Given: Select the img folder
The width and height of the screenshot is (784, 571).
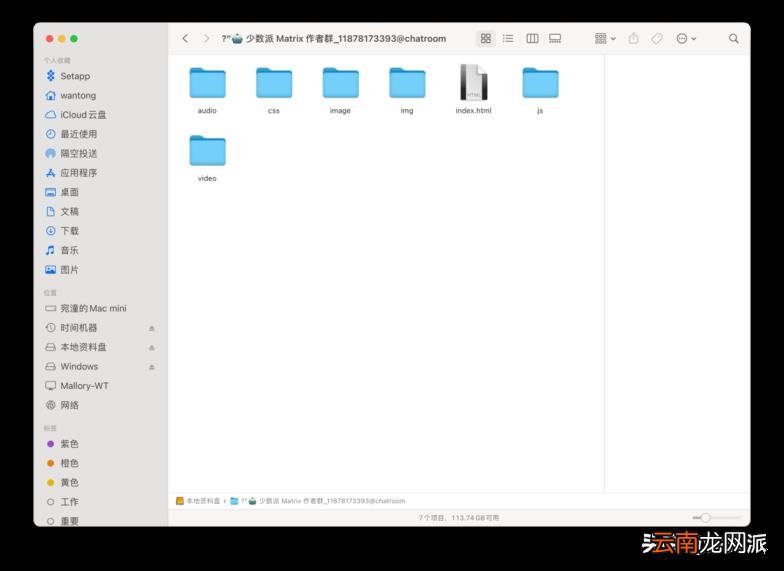Looking at the screenshot, I should point(407,90).
